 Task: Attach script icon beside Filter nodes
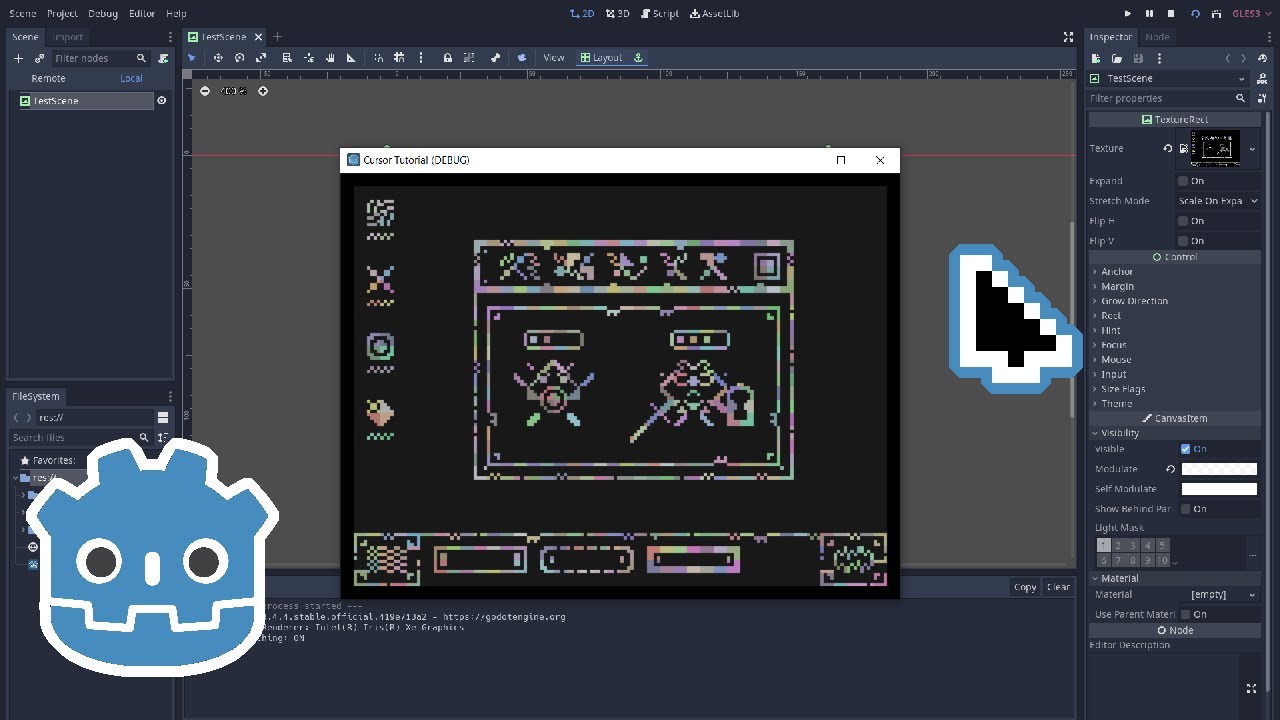pyautogui.click(x=162, y=59)
